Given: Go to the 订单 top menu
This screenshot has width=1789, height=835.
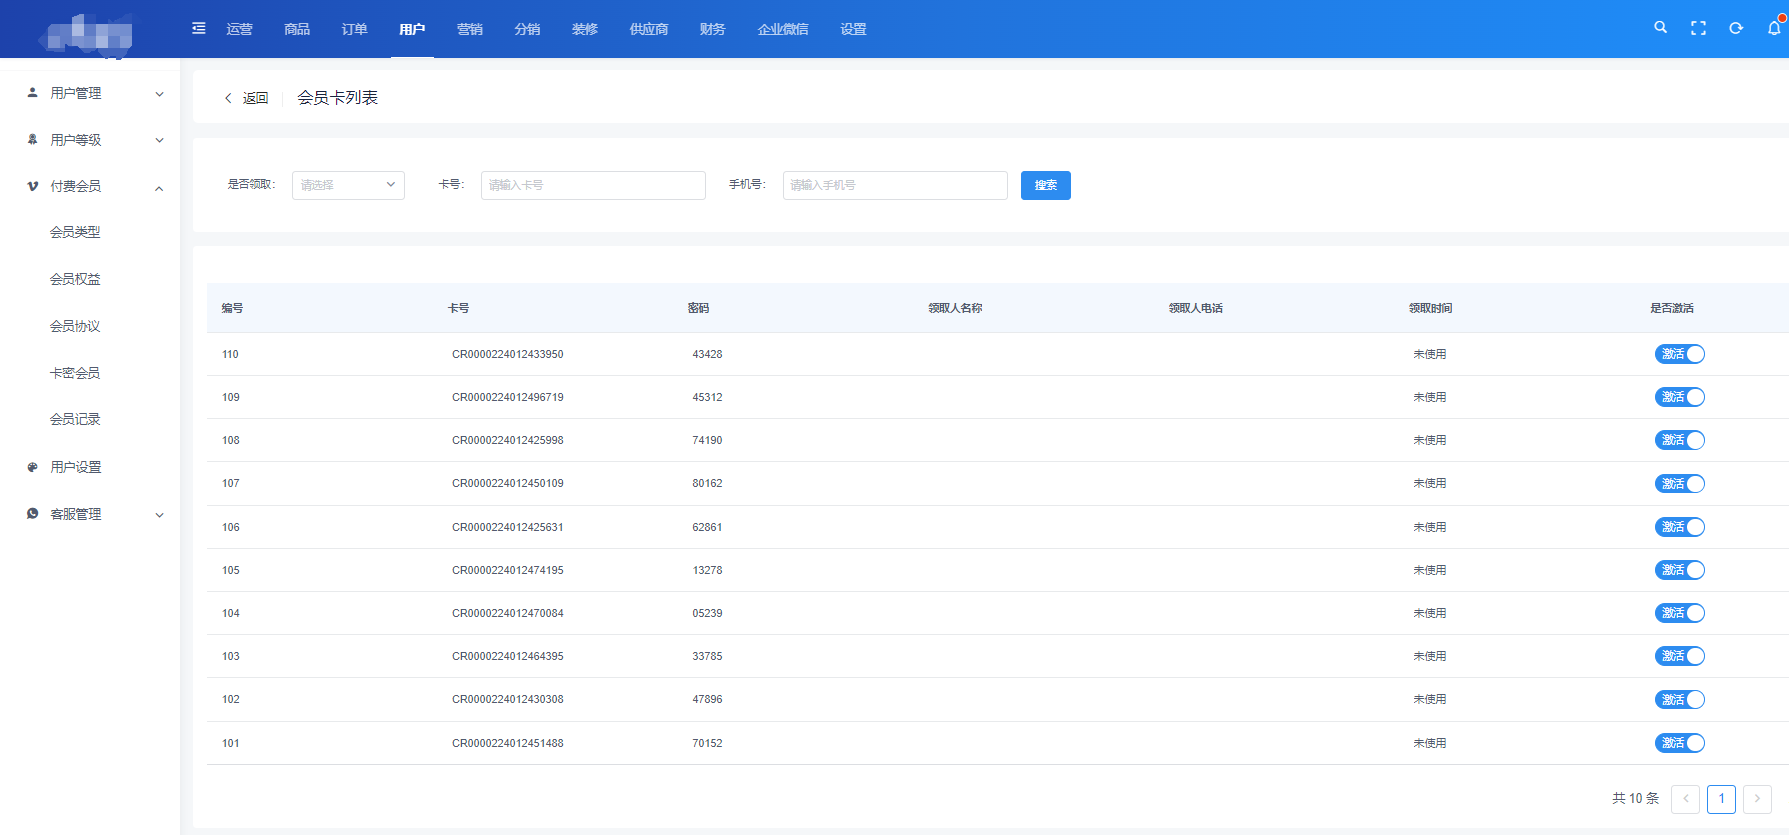Looking at the screenshot, I should click(x=355, y=29).
